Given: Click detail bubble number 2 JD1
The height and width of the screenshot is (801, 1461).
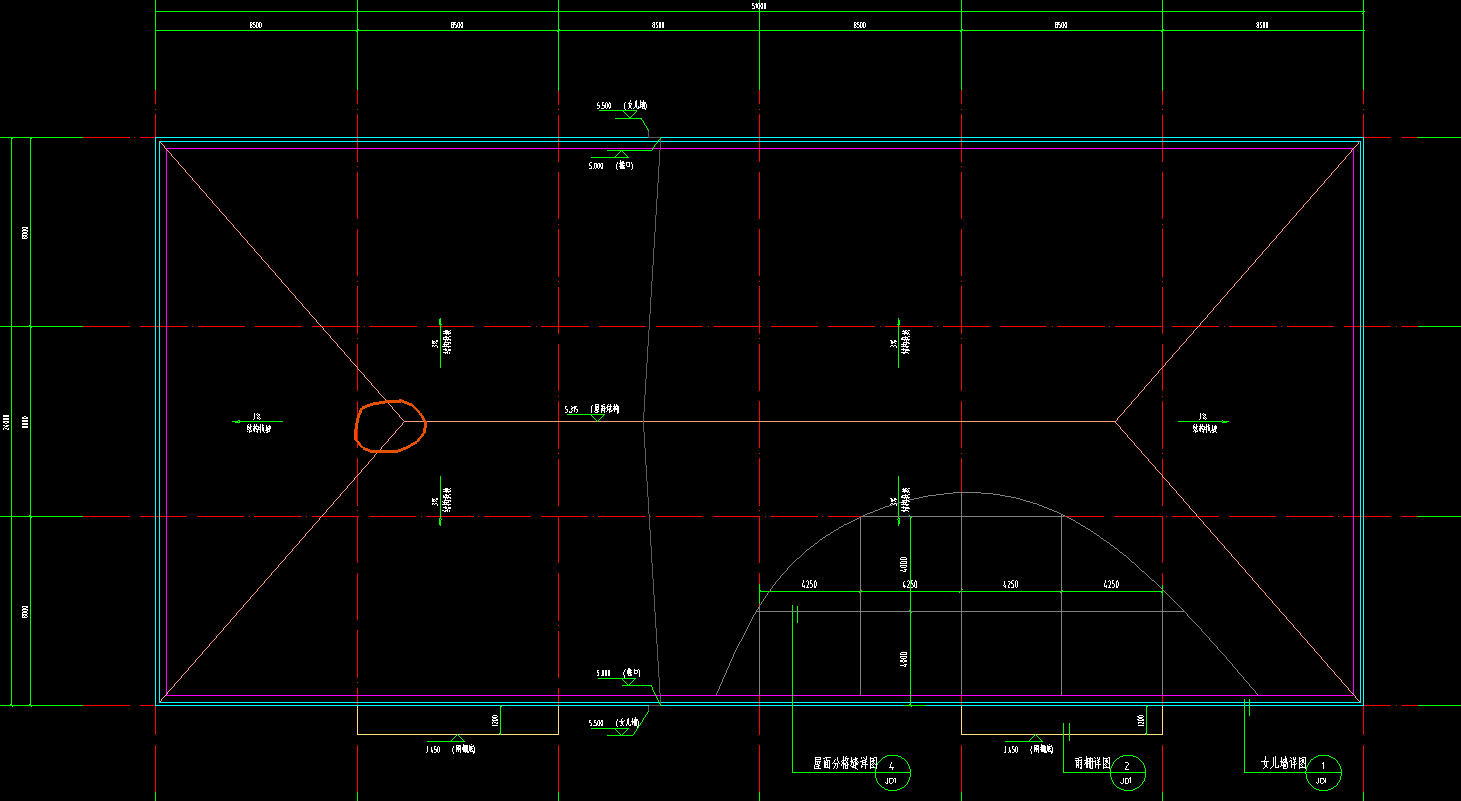Looking at the screenshot, I should pyautogui.click(x=1127, y=772).
